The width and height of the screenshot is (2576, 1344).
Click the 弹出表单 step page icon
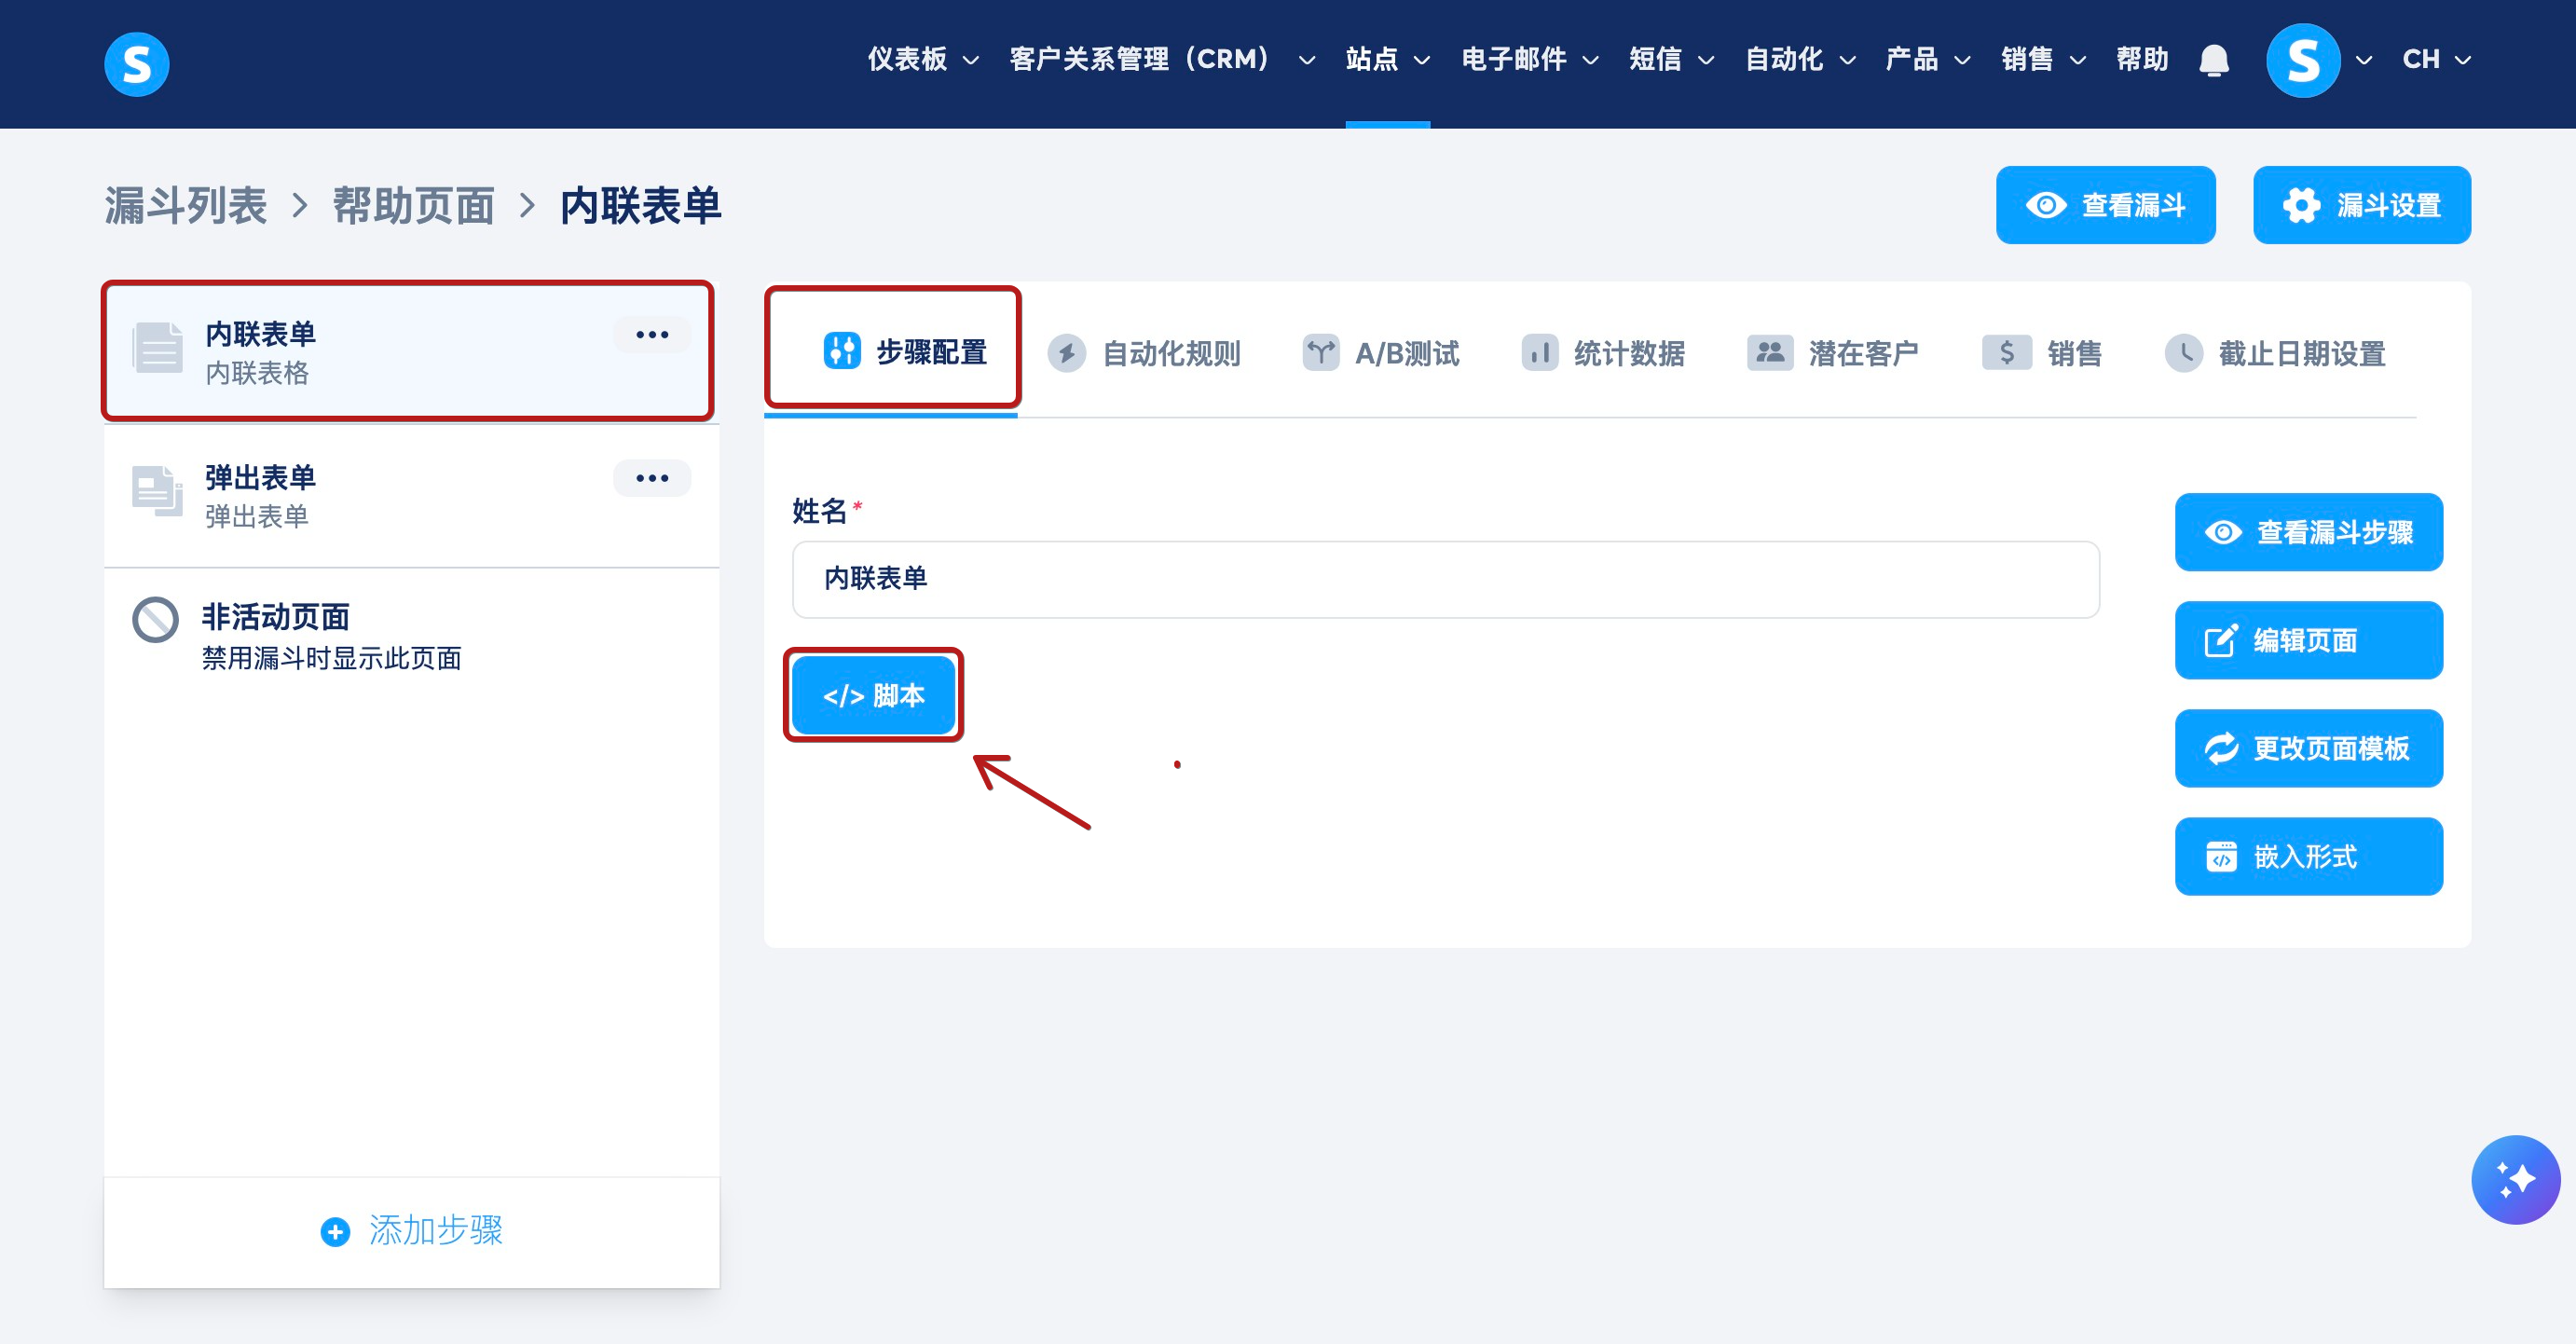pyautogui.click(x=157, y=491)
